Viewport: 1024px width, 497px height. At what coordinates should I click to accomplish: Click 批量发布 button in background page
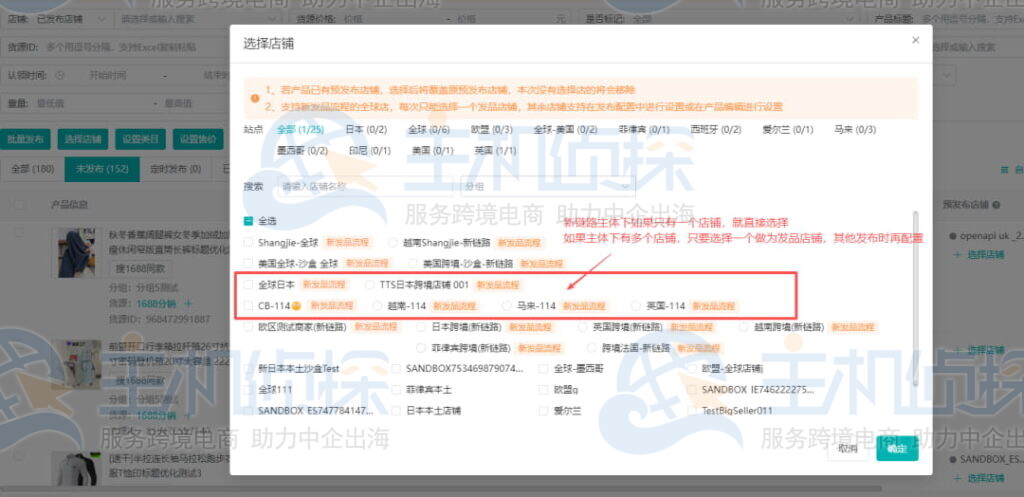[x=25, y=139]
